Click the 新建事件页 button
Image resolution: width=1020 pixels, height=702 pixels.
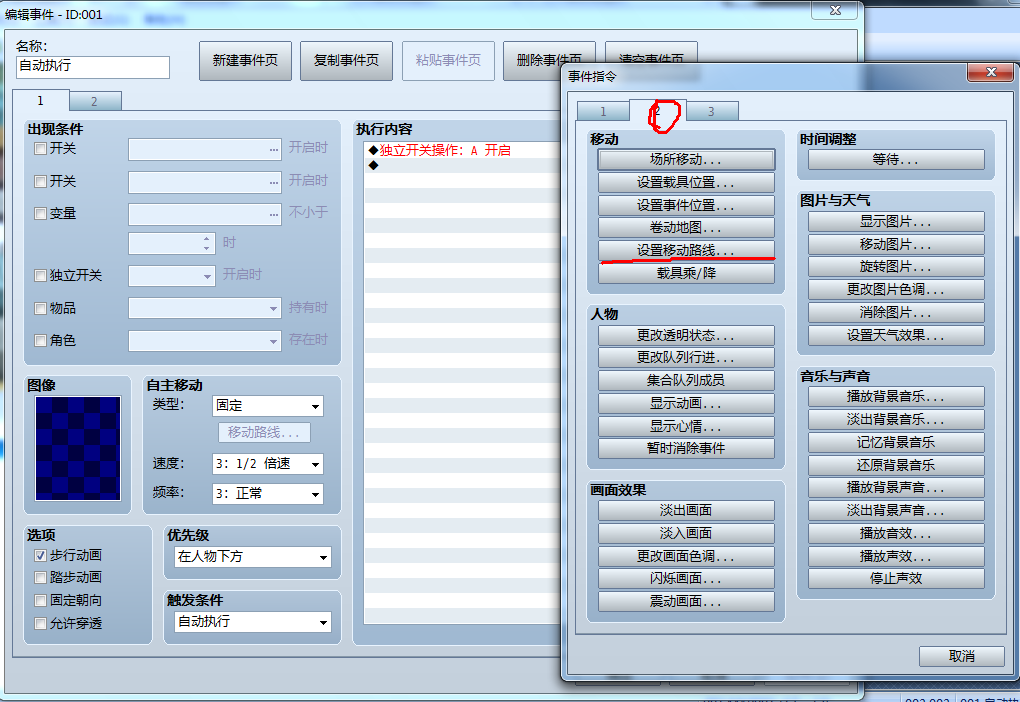[245, 61]
